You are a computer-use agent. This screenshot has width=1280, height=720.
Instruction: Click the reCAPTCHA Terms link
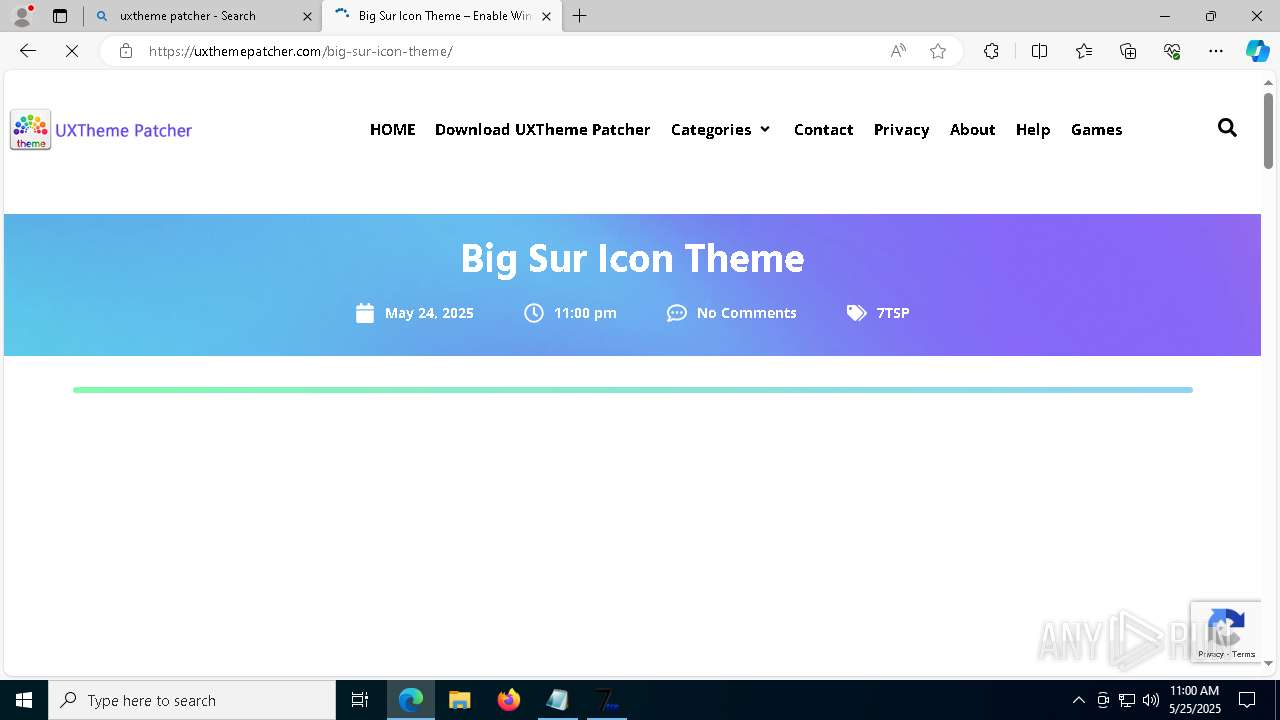pyautogui.click(x=1244, y=654)
